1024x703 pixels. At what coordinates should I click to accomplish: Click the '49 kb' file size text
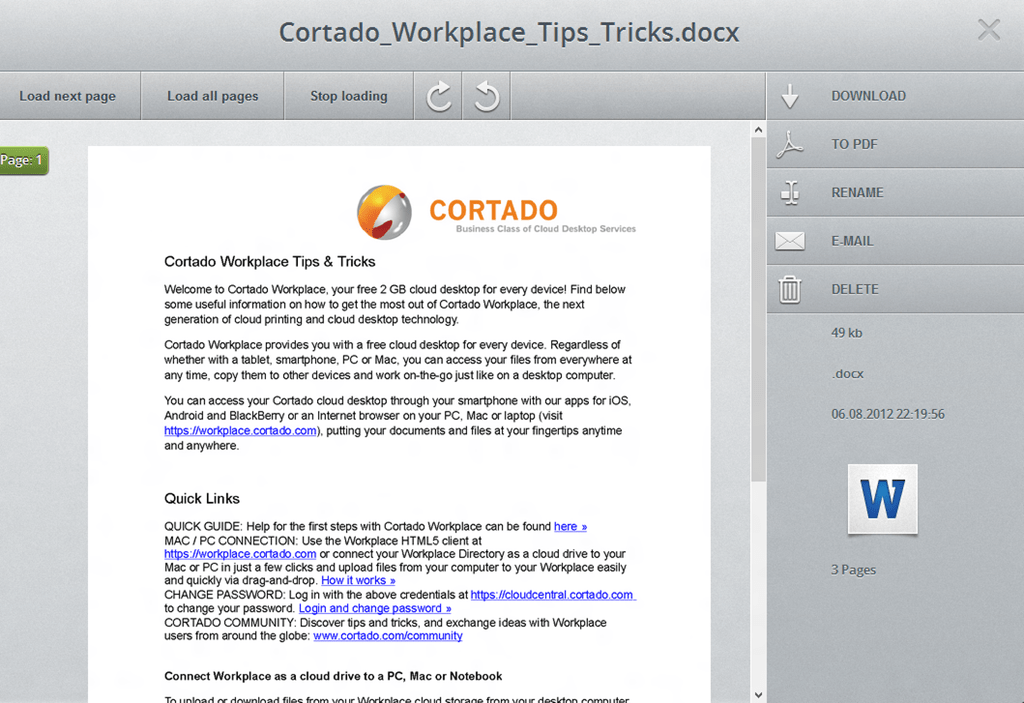846,333
